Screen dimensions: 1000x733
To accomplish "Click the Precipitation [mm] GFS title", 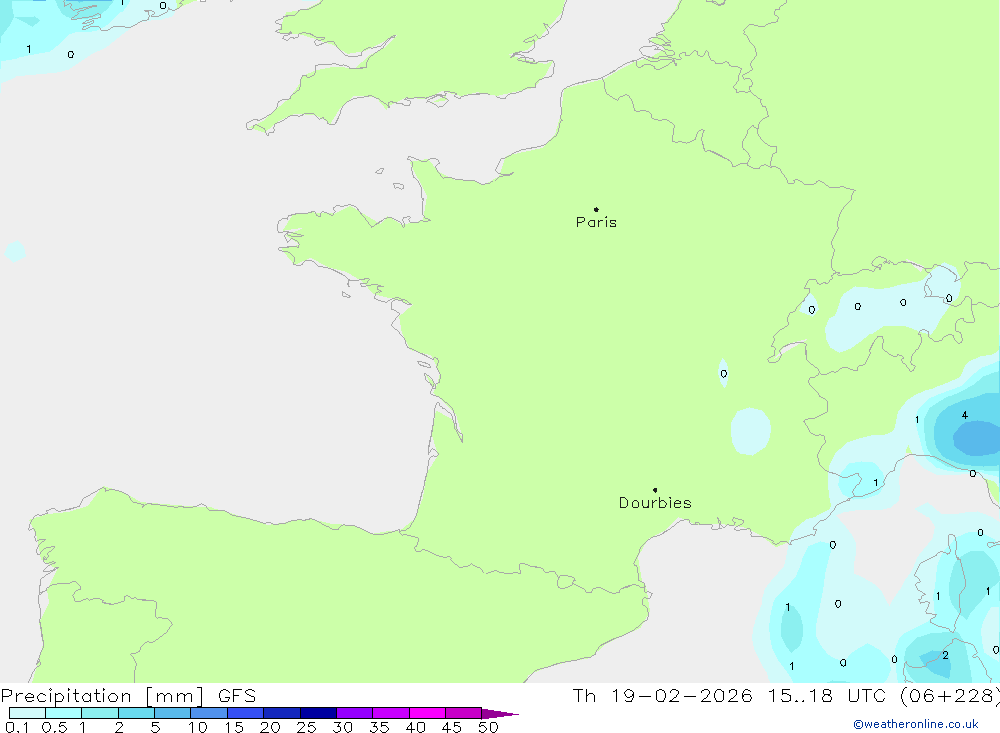I will pyautogui.click(x=128, y=695).
